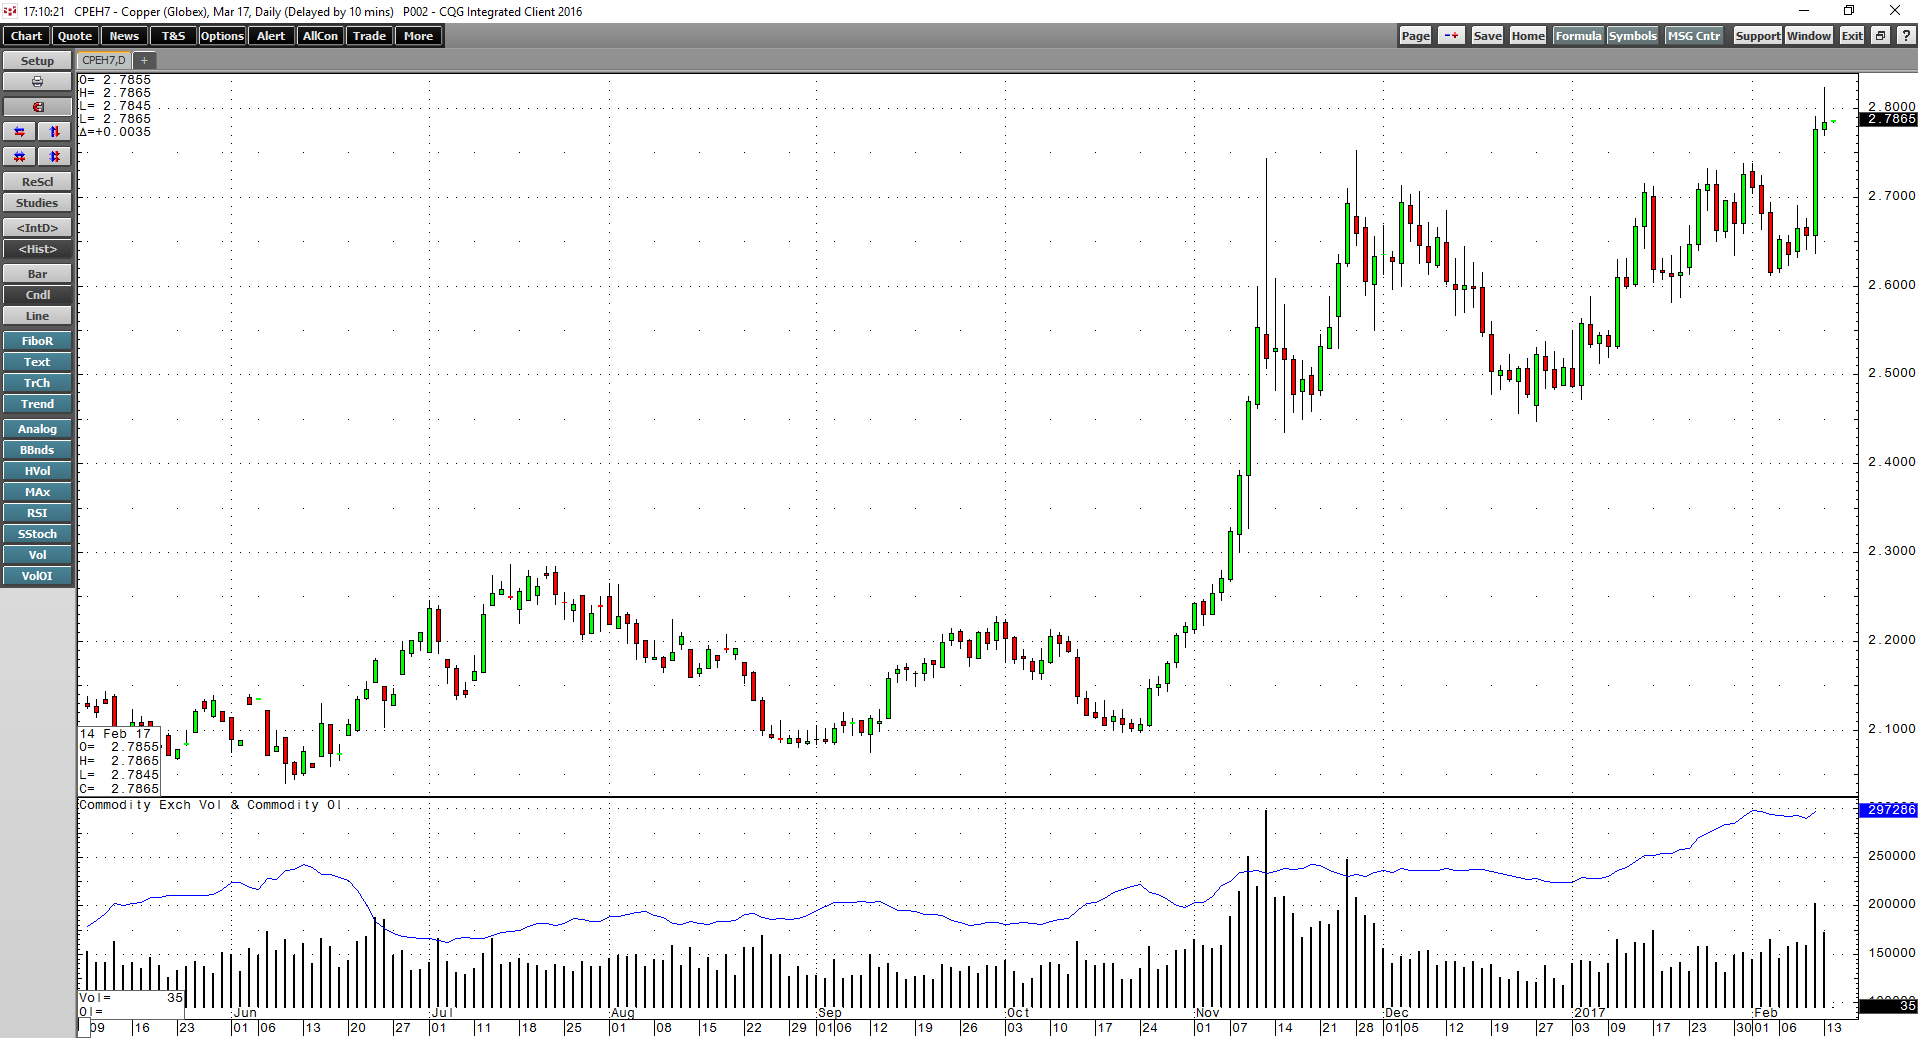Viewport: 1918px width, 1038px height.
Task: Click the '14 Feb 17' date readout
Action: pos(115,734)
